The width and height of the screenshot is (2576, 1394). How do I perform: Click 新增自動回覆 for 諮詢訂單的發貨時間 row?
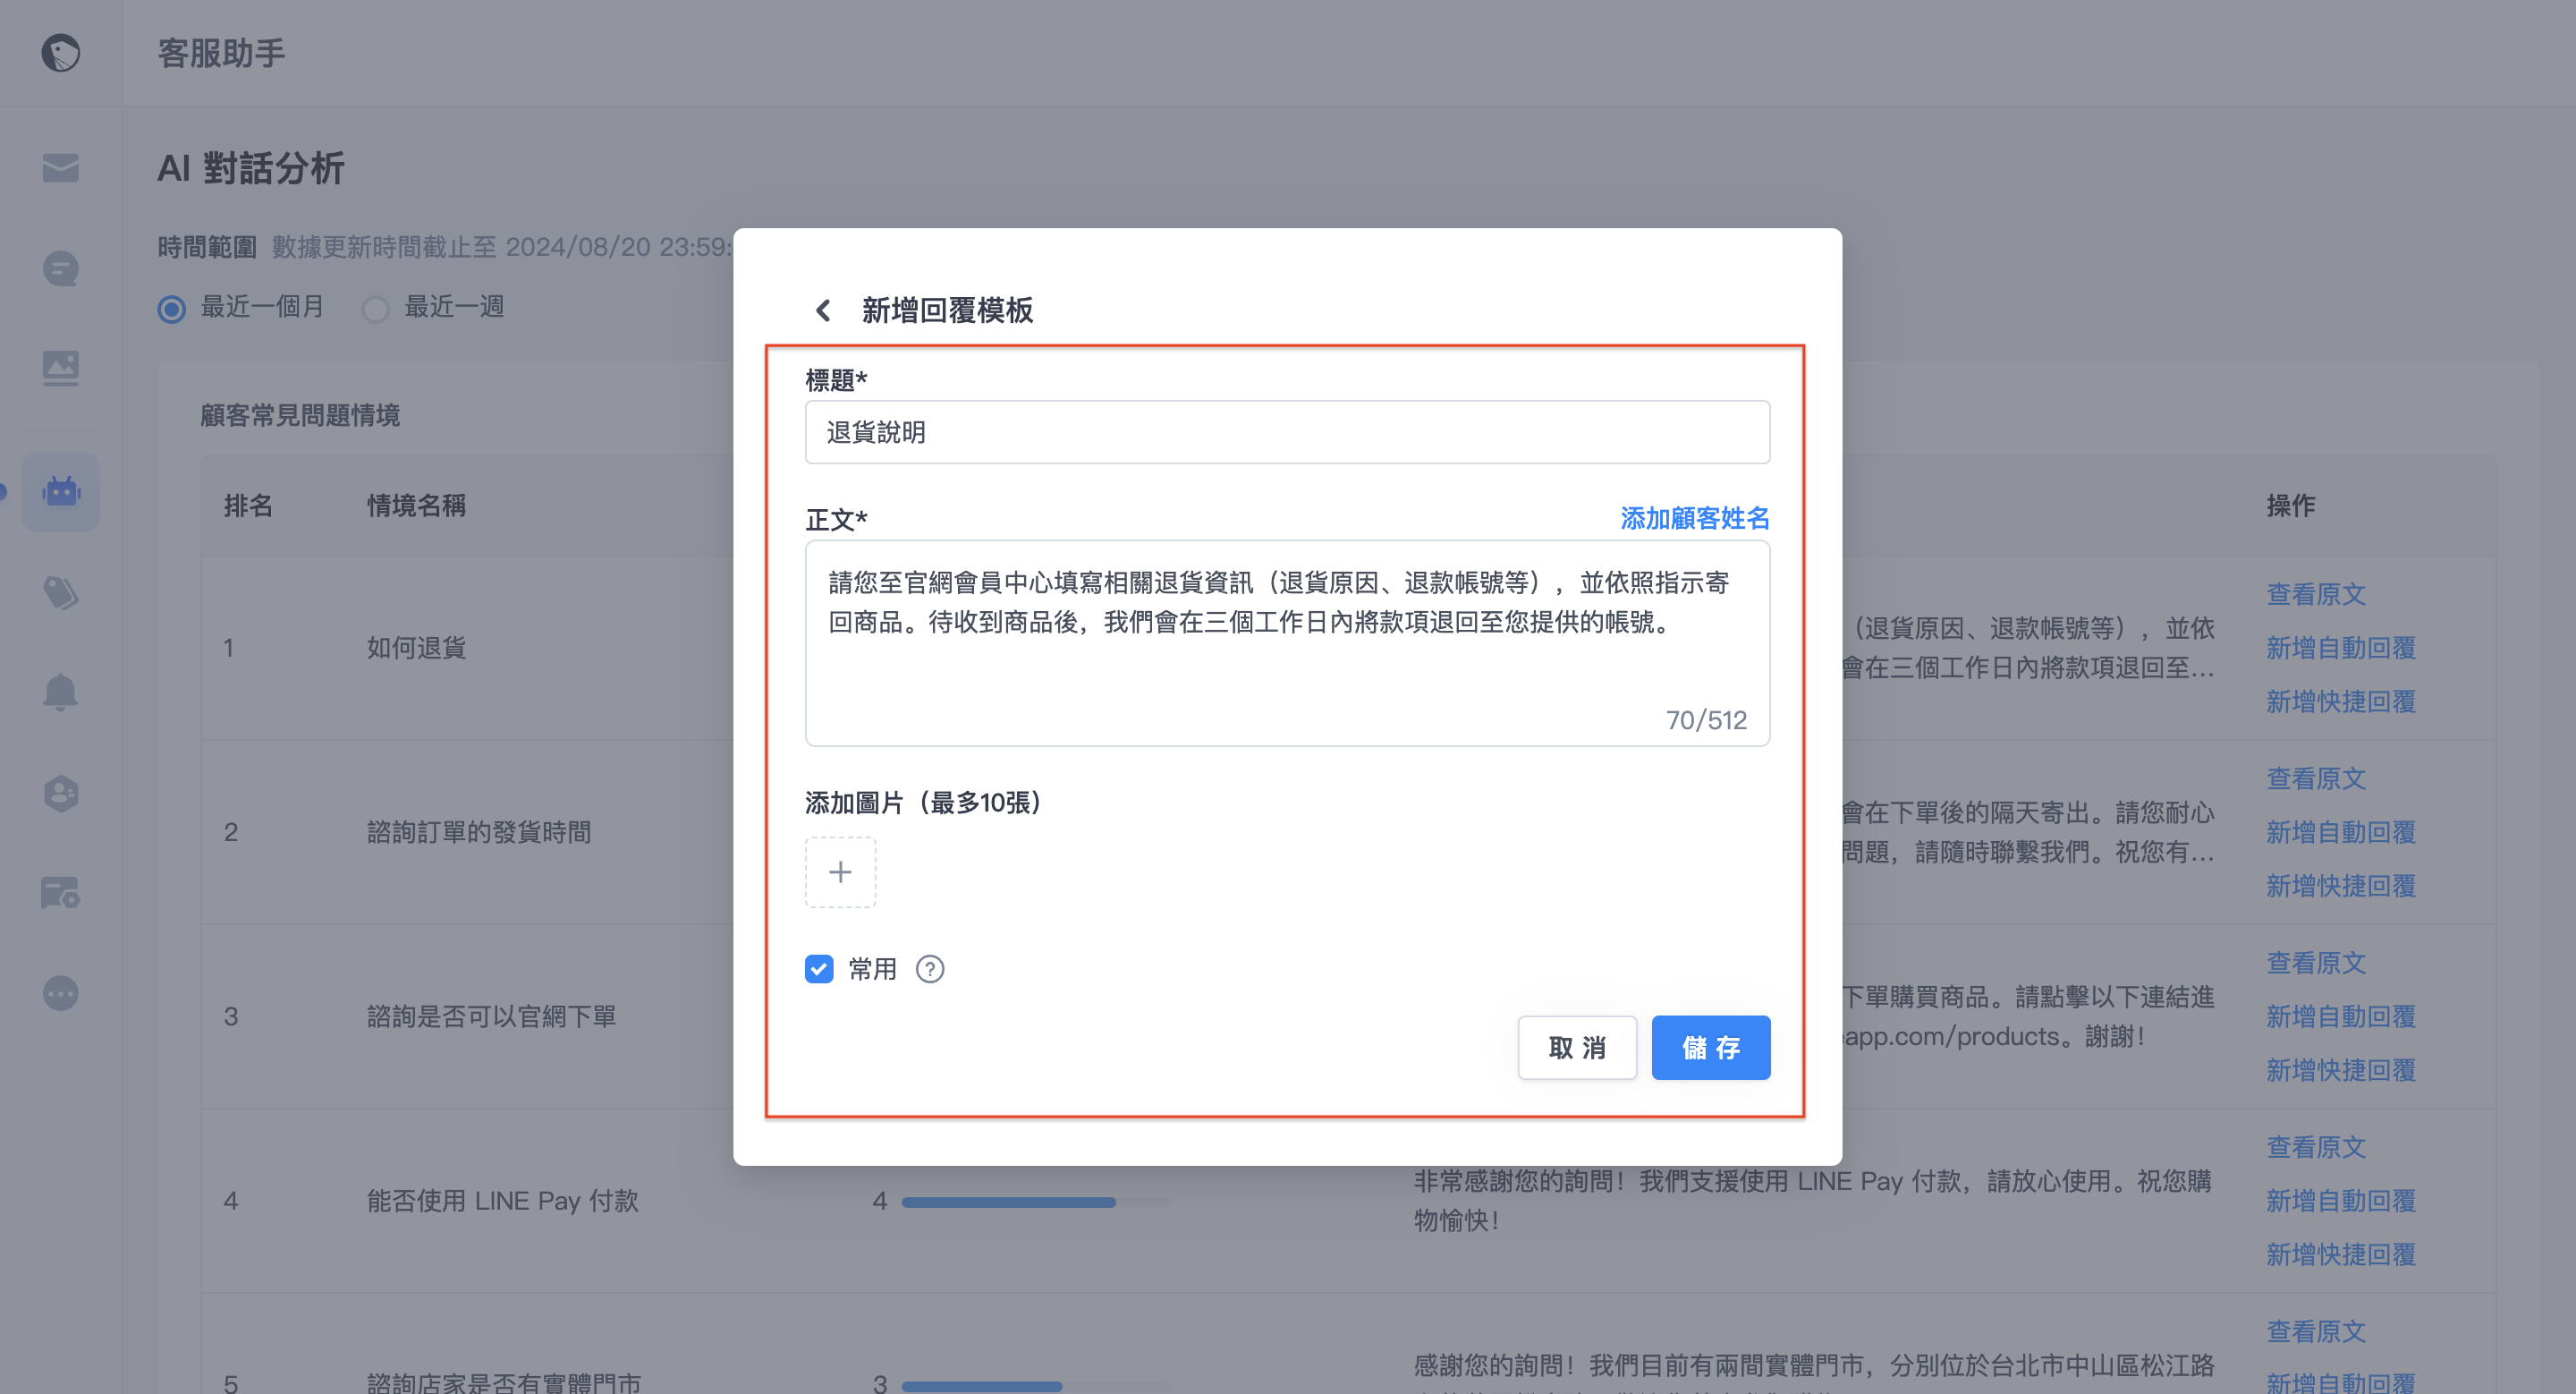(2340, 832)
